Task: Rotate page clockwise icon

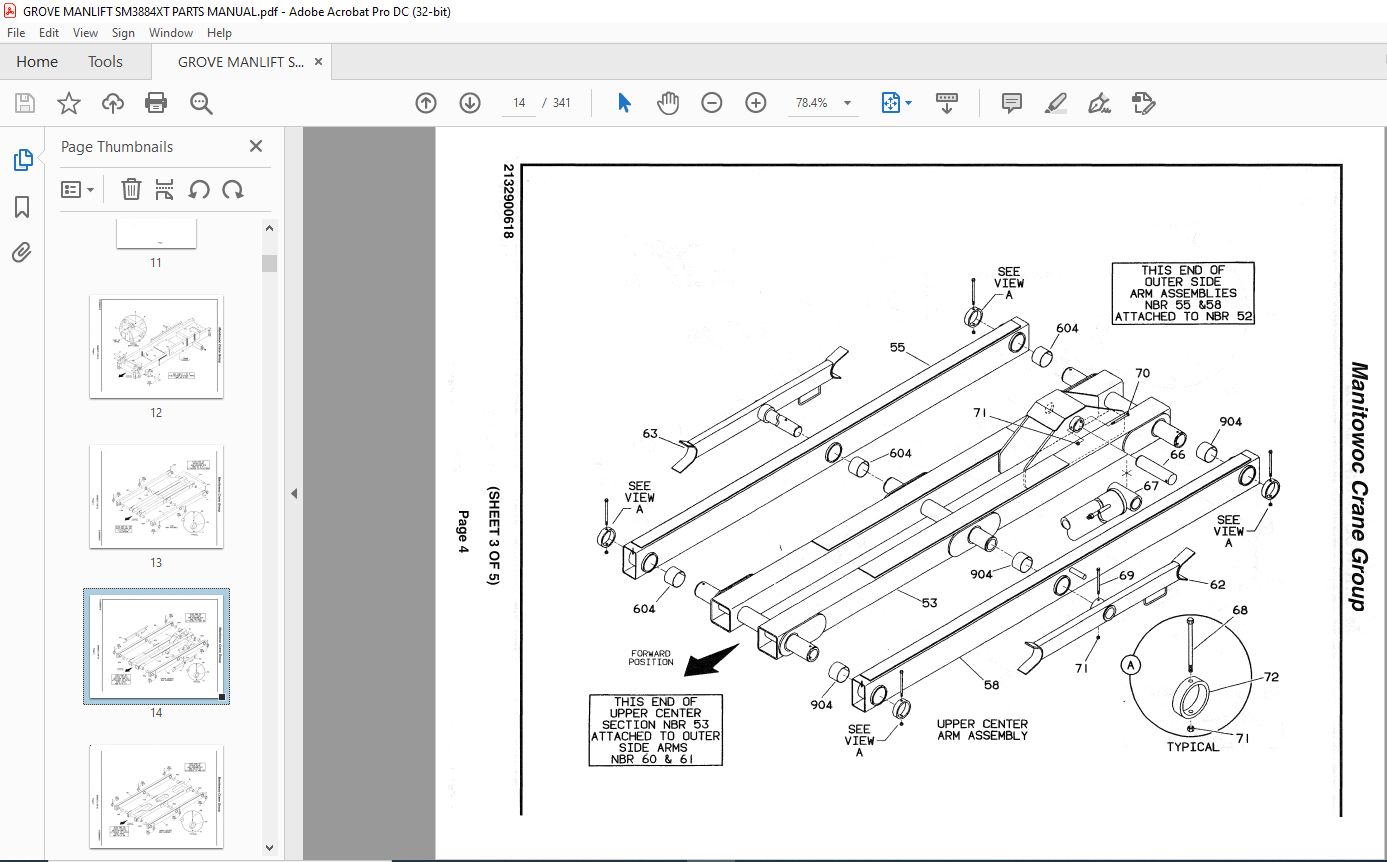Action: (233, 189)
